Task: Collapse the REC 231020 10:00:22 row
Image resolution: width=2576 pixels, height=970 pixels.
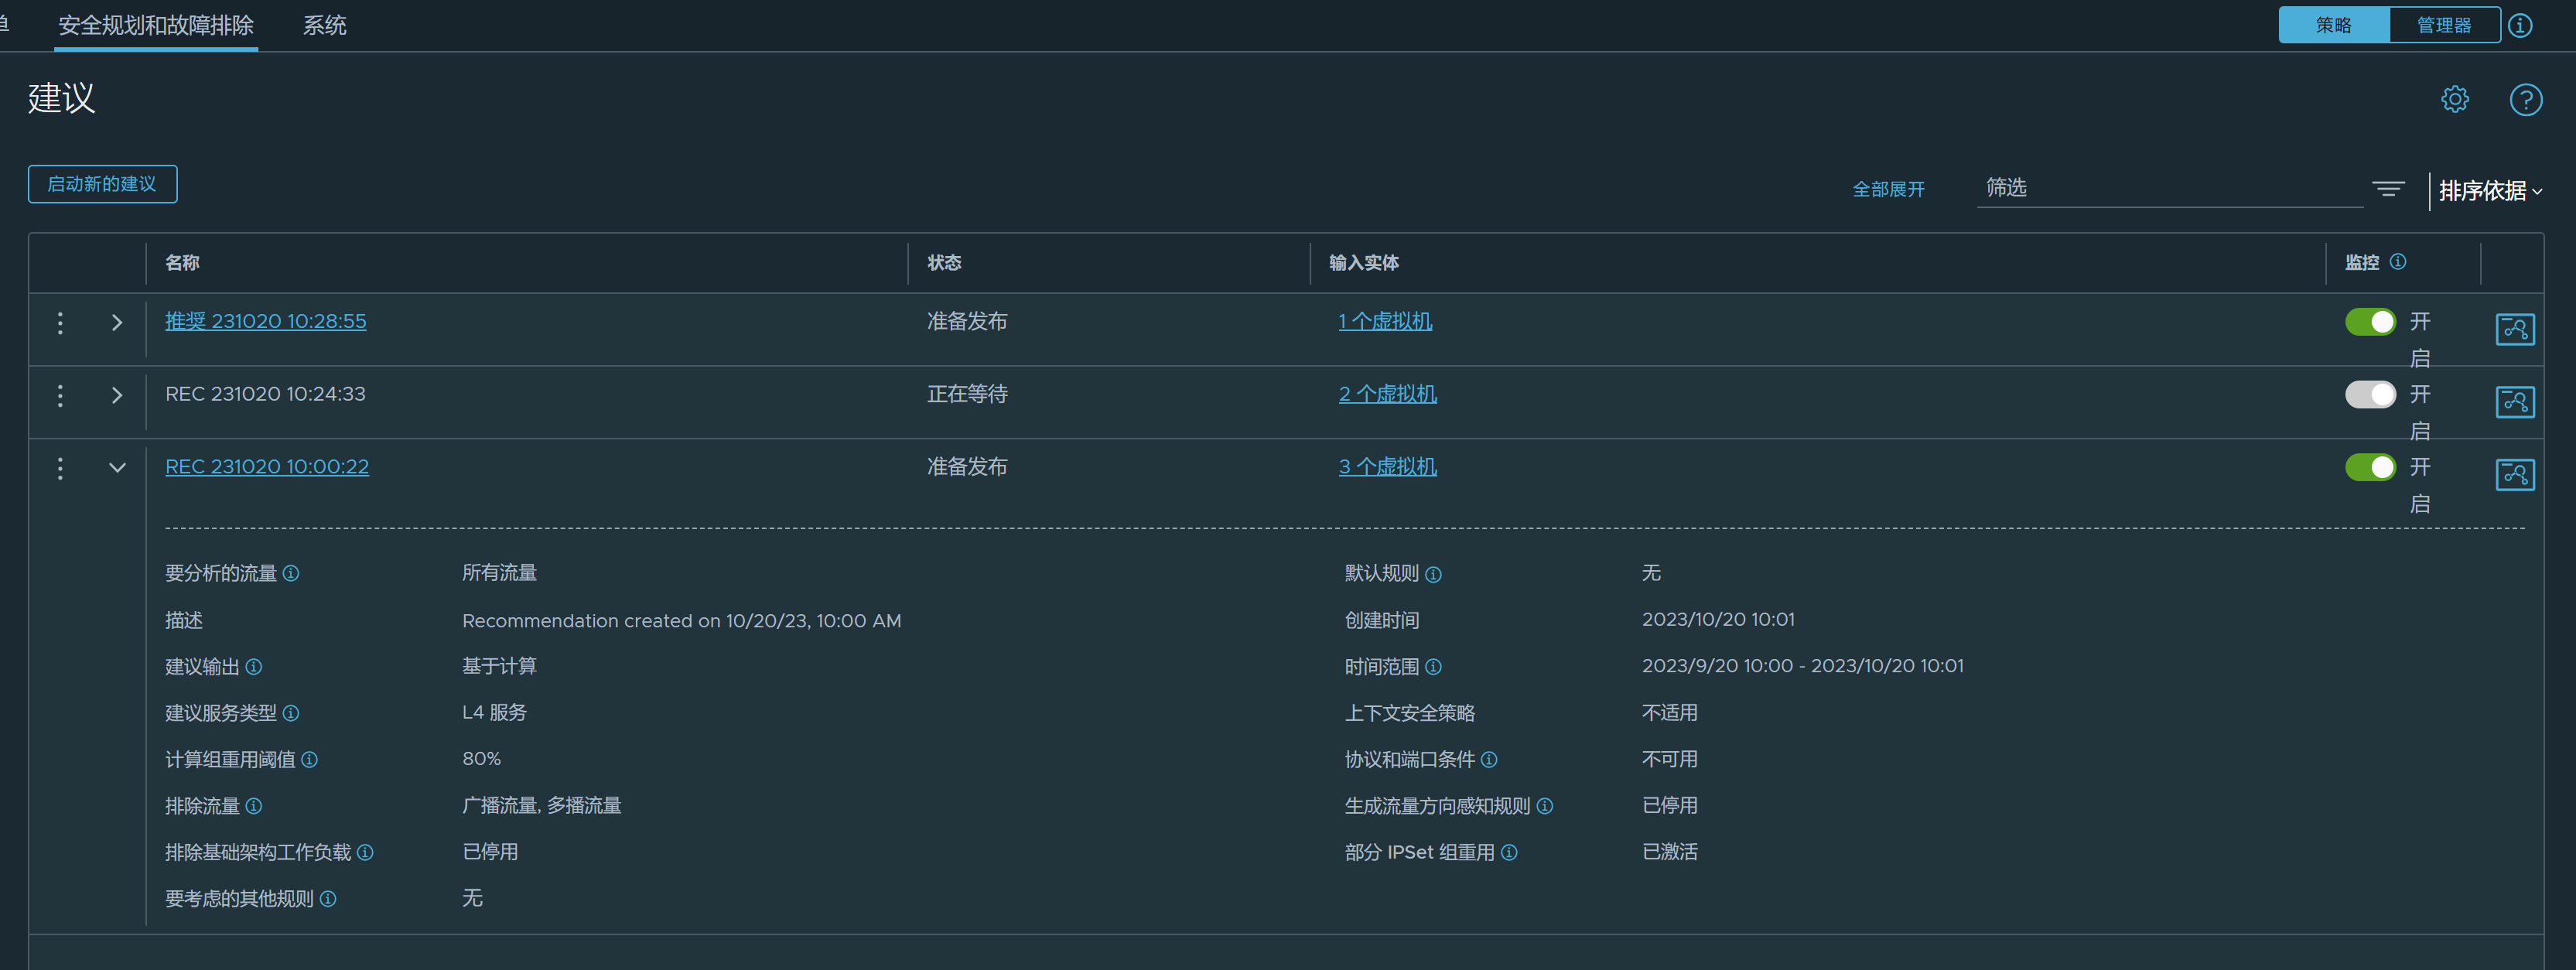Action: coord(117,467)
